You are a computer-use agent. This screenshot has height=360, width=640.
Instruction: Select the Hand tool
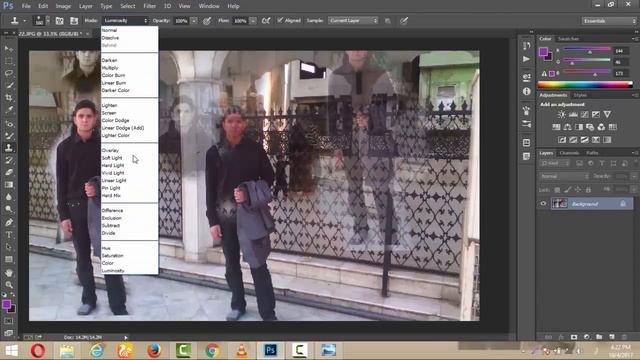[x=9, y=273]
